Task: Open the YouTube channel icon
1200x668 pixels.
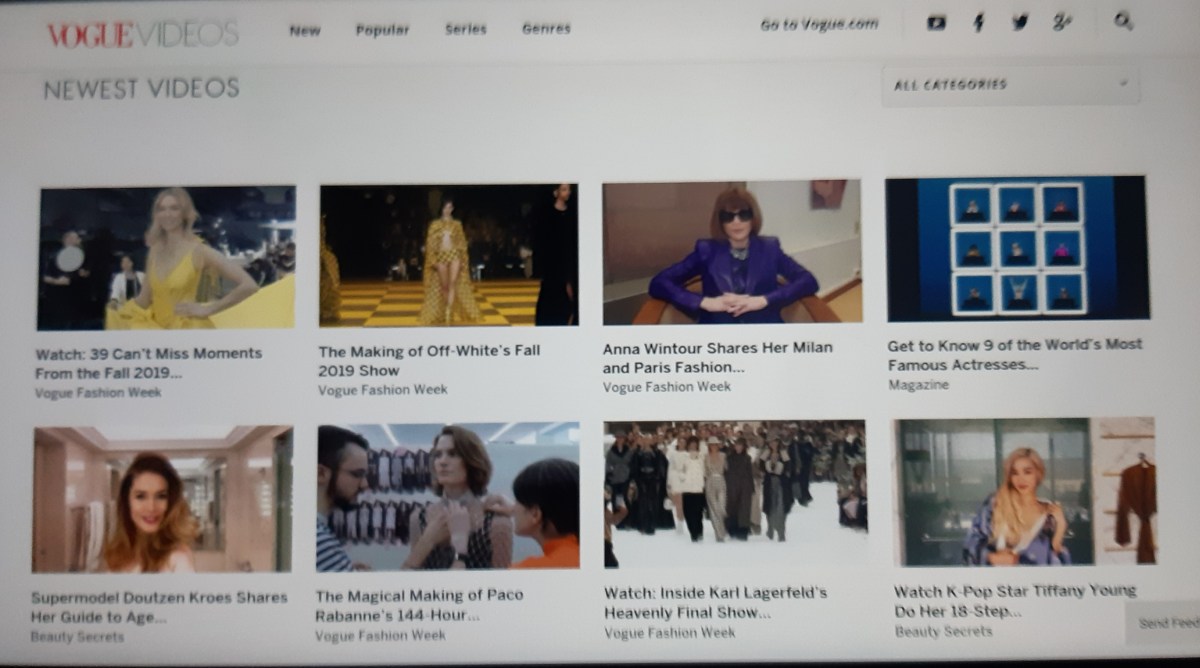Action: point(936,23)
